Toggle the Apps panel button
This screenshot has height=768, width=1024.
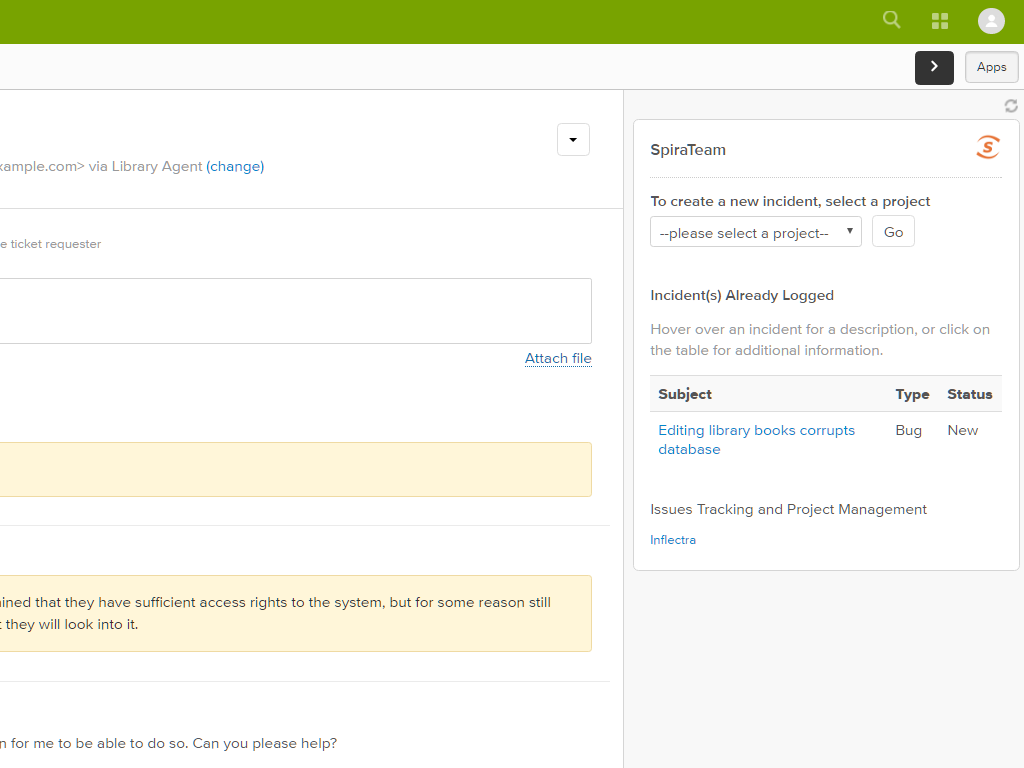[x=991, y=67]
